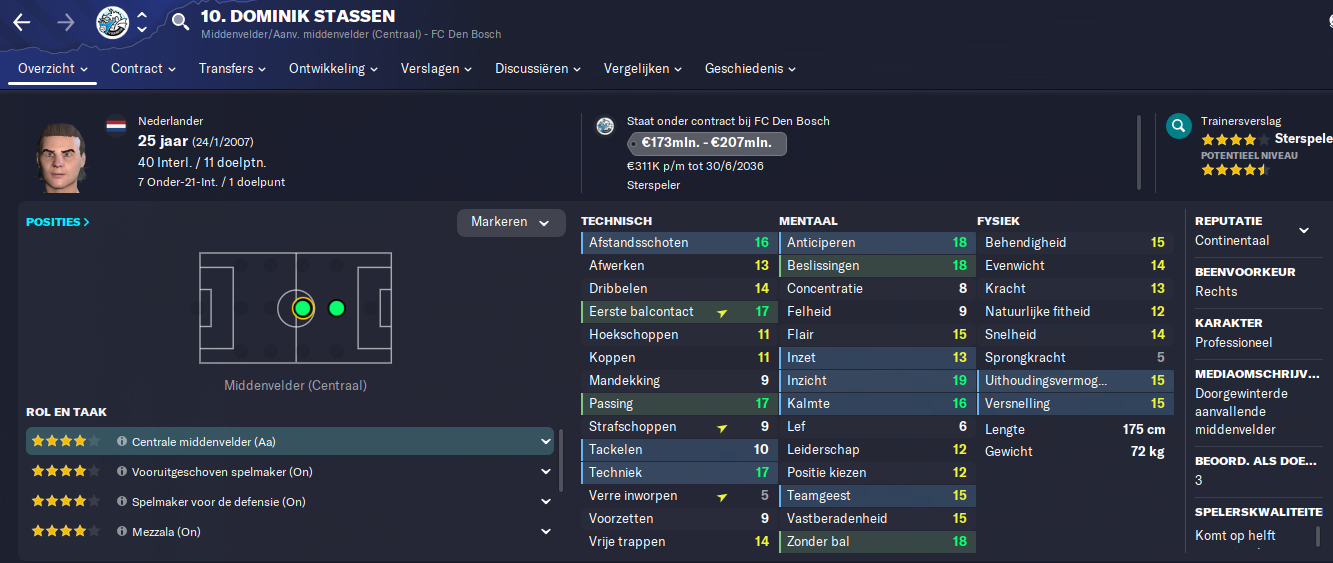This screenshot has width=1333, height=563.
Task: Click the info icon beside Mezzala (On)
Action: 122,532
